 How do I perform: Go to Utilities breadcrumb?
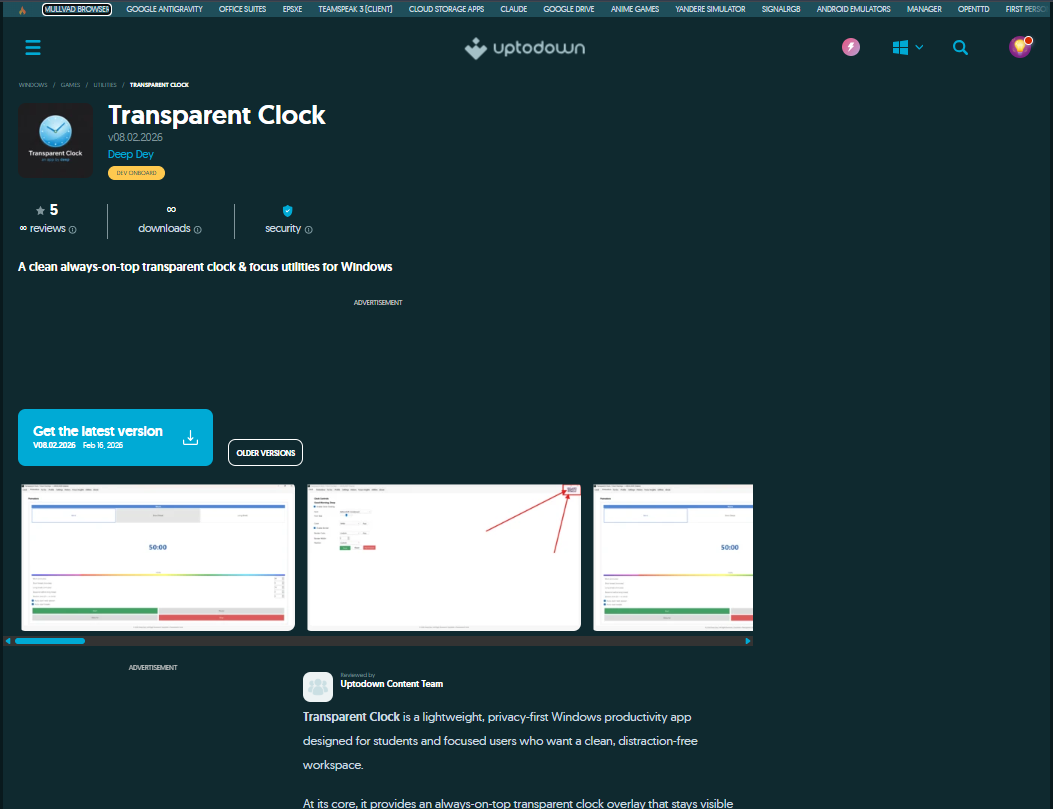tap(105, 85)
